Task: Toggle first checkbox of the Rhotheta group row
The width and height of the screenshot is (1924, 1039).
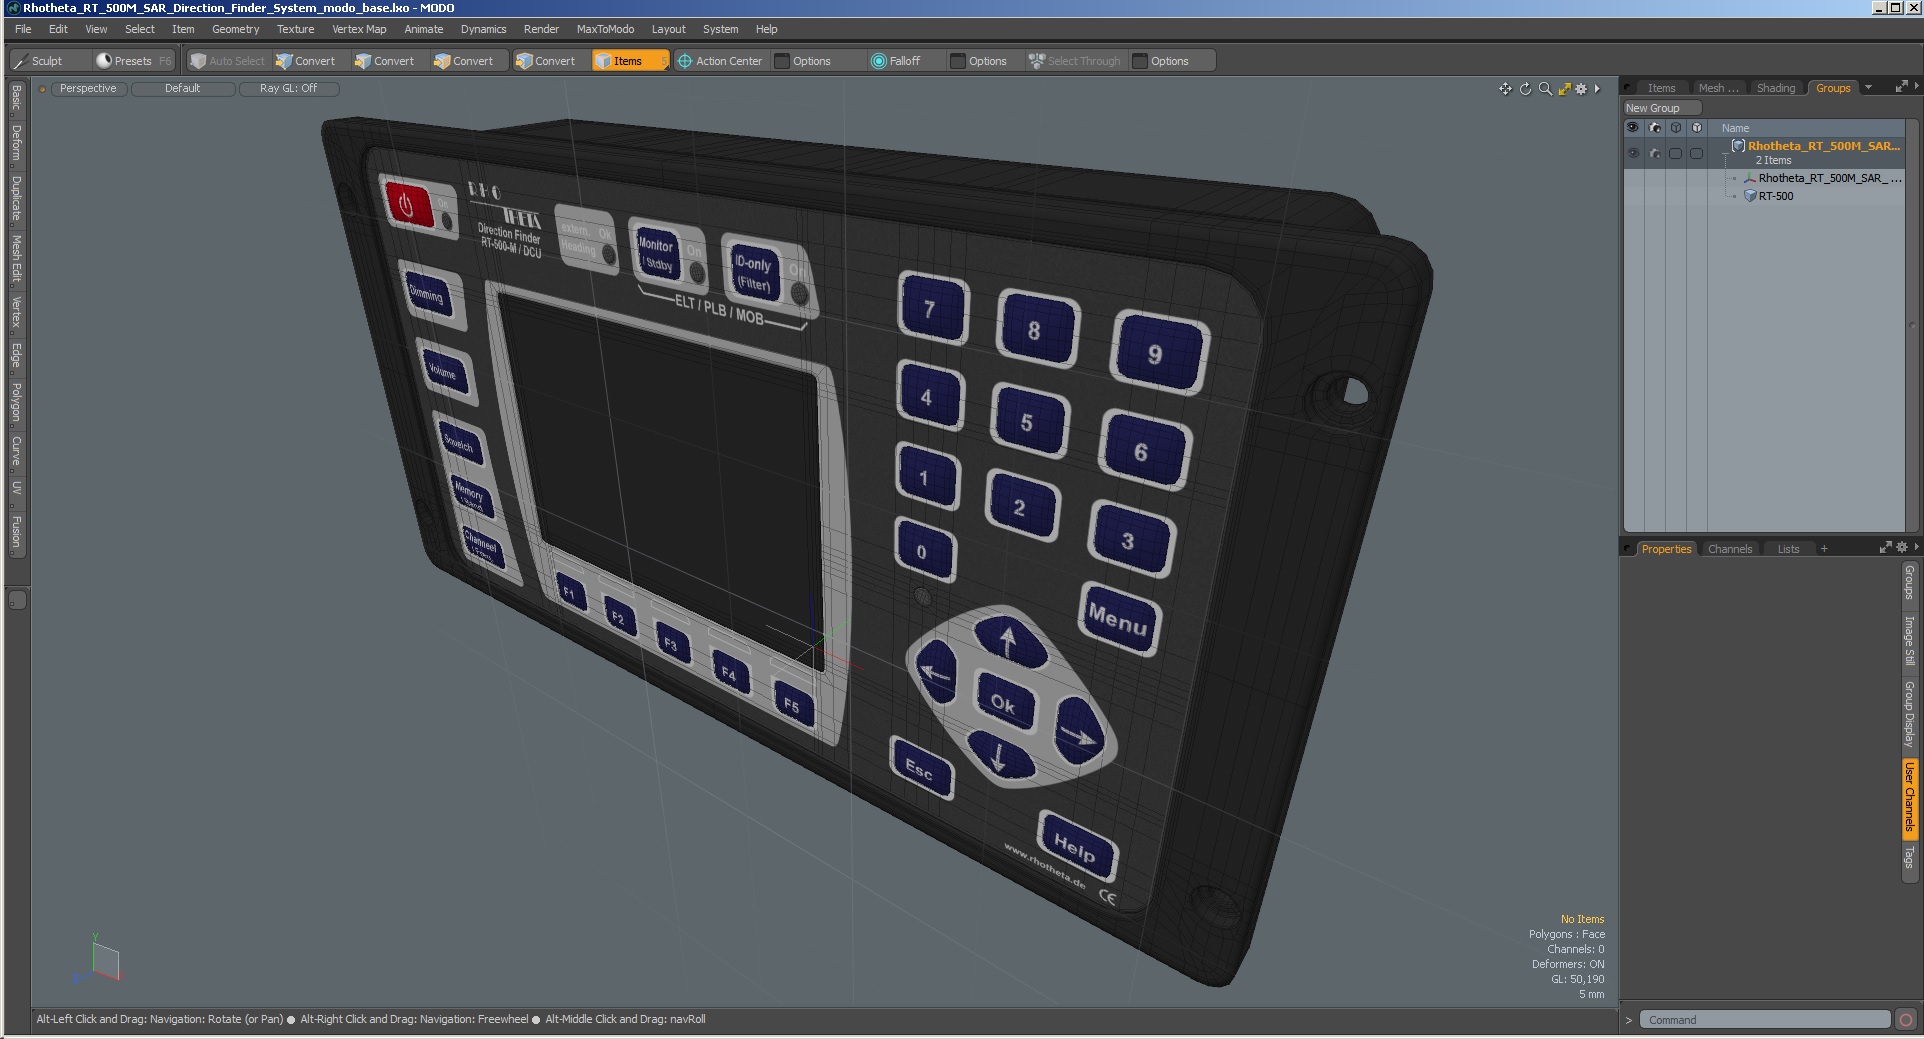Action: tap(1676, 153)
